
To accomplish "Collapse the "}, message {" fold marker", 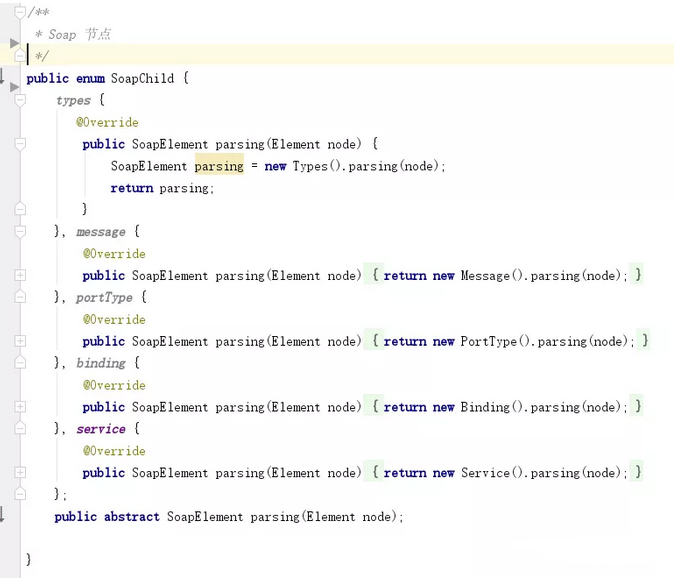I will click(x=20, y=231).
